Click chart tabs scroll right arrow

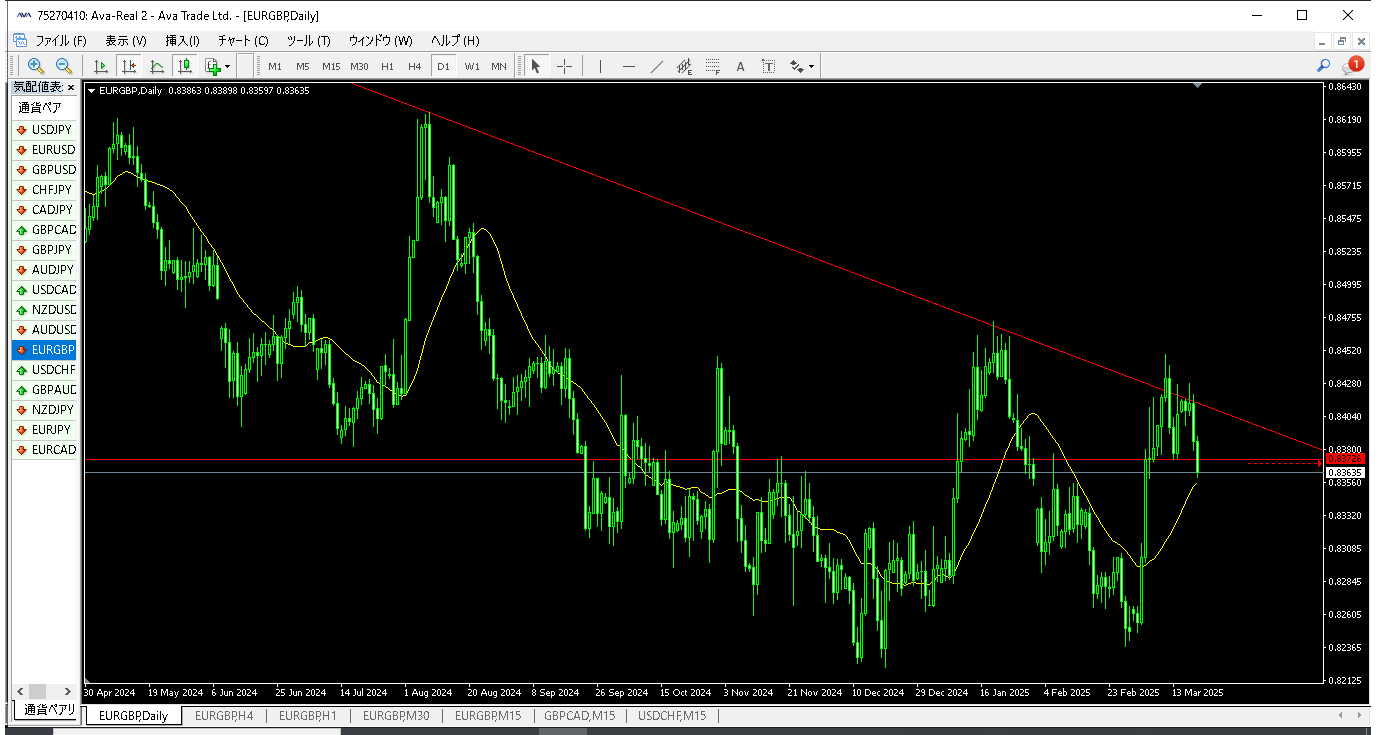pyautogui.click(x=1360, y=716)
